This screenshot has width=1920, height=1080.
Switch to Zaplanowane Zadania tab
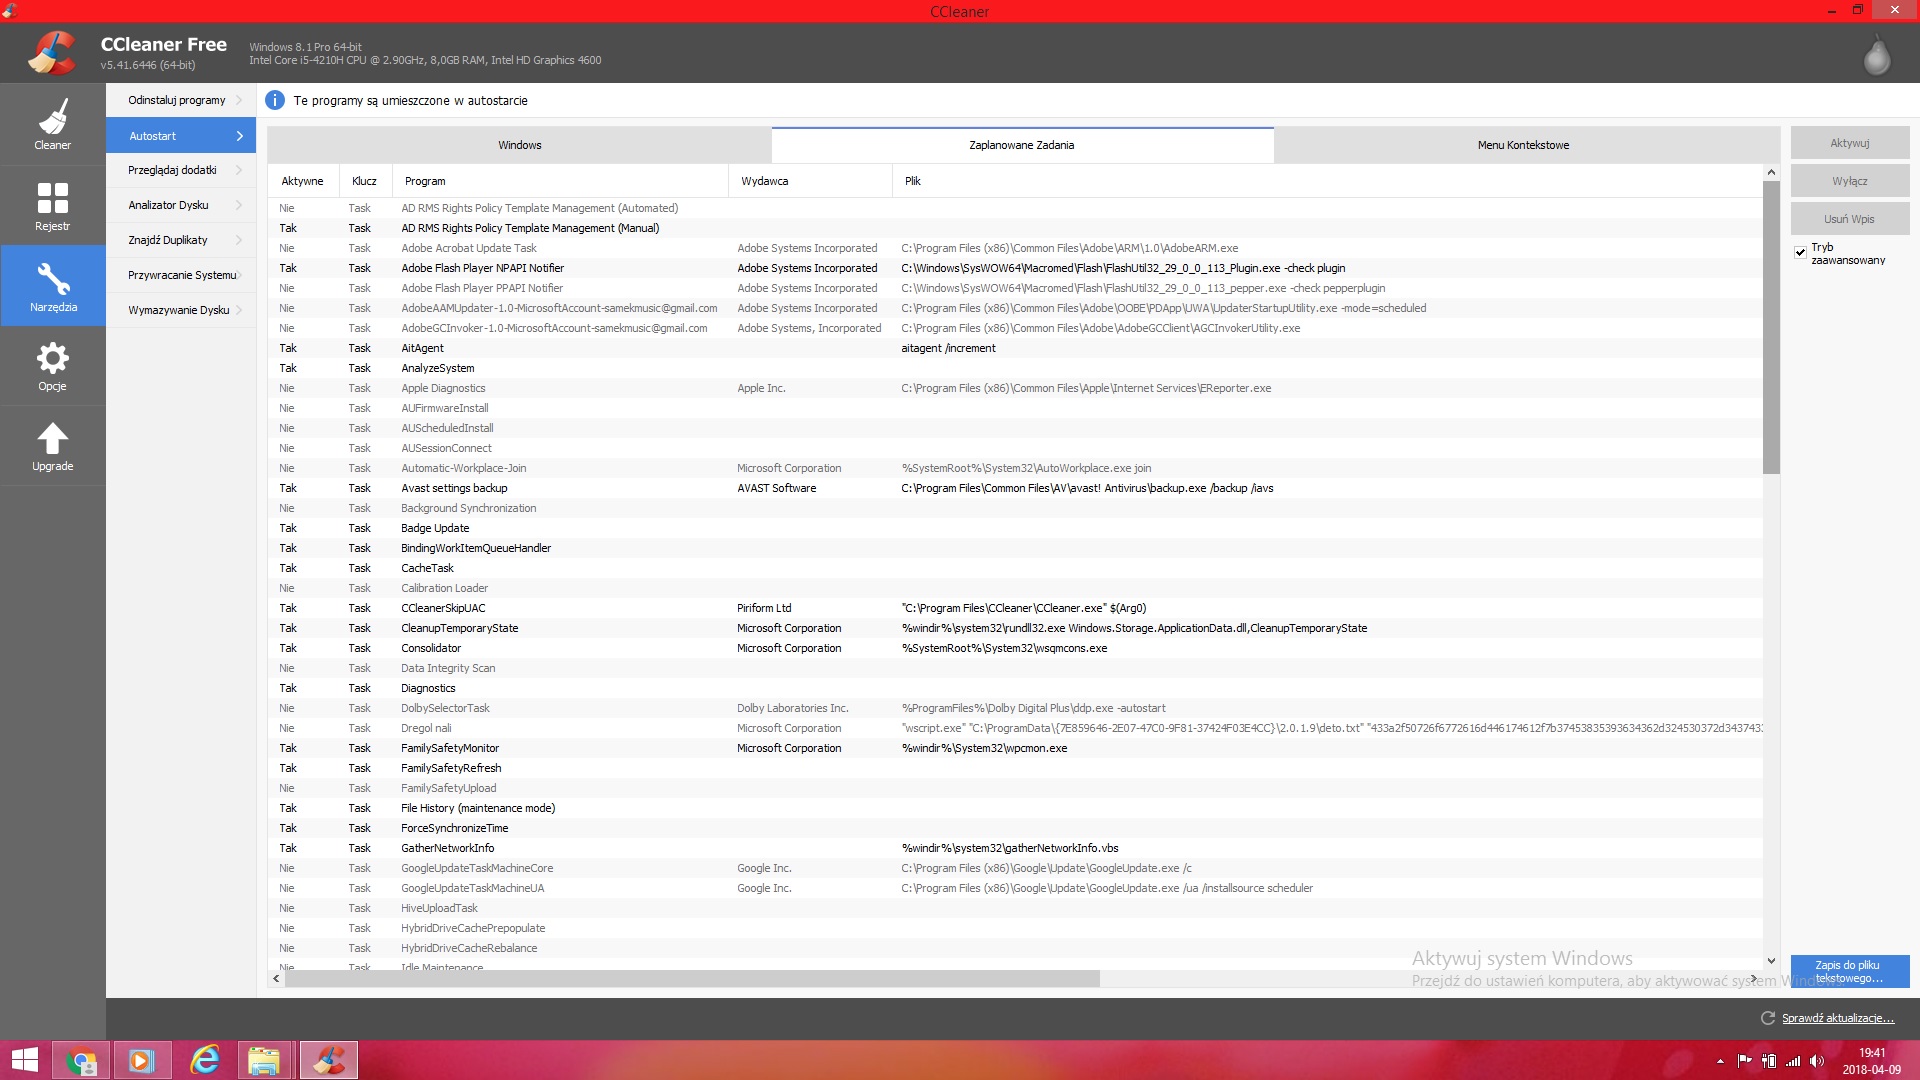point(1022,145)
